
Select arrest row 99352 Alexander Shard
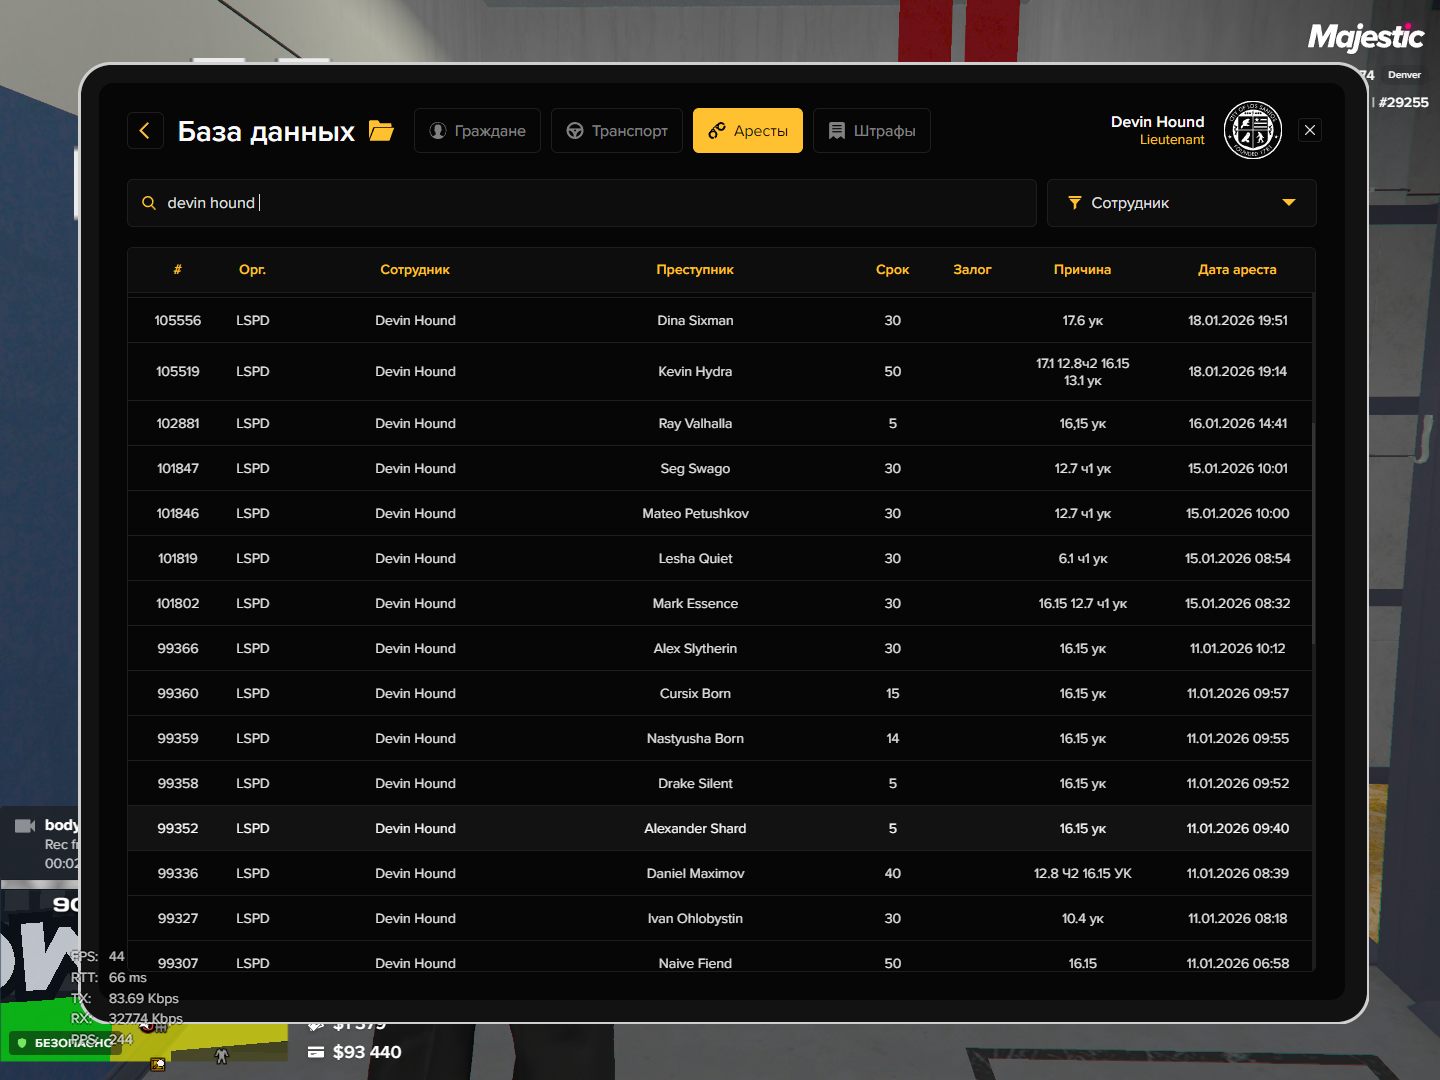click(720, 828)
